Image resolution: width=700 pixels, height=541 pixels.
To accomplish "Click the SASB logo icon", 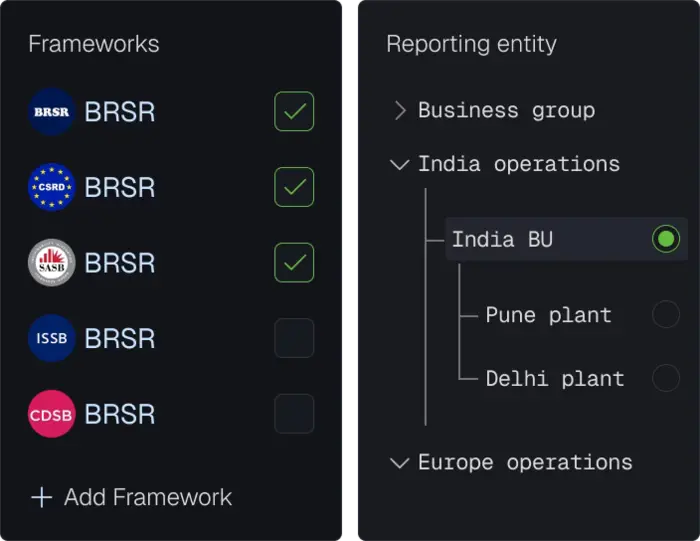I will pyautogui.click(x=52, y=262).
